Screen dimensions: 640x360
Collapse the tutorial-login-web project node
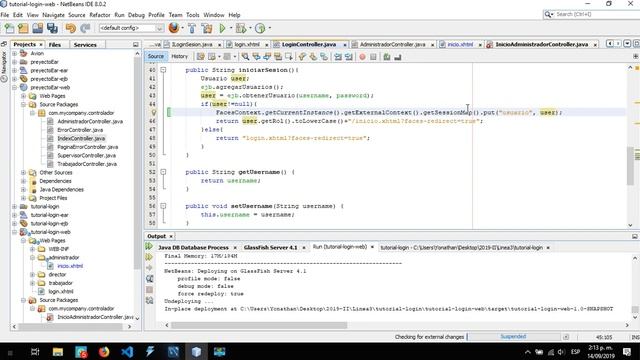(x=15, y=232)
